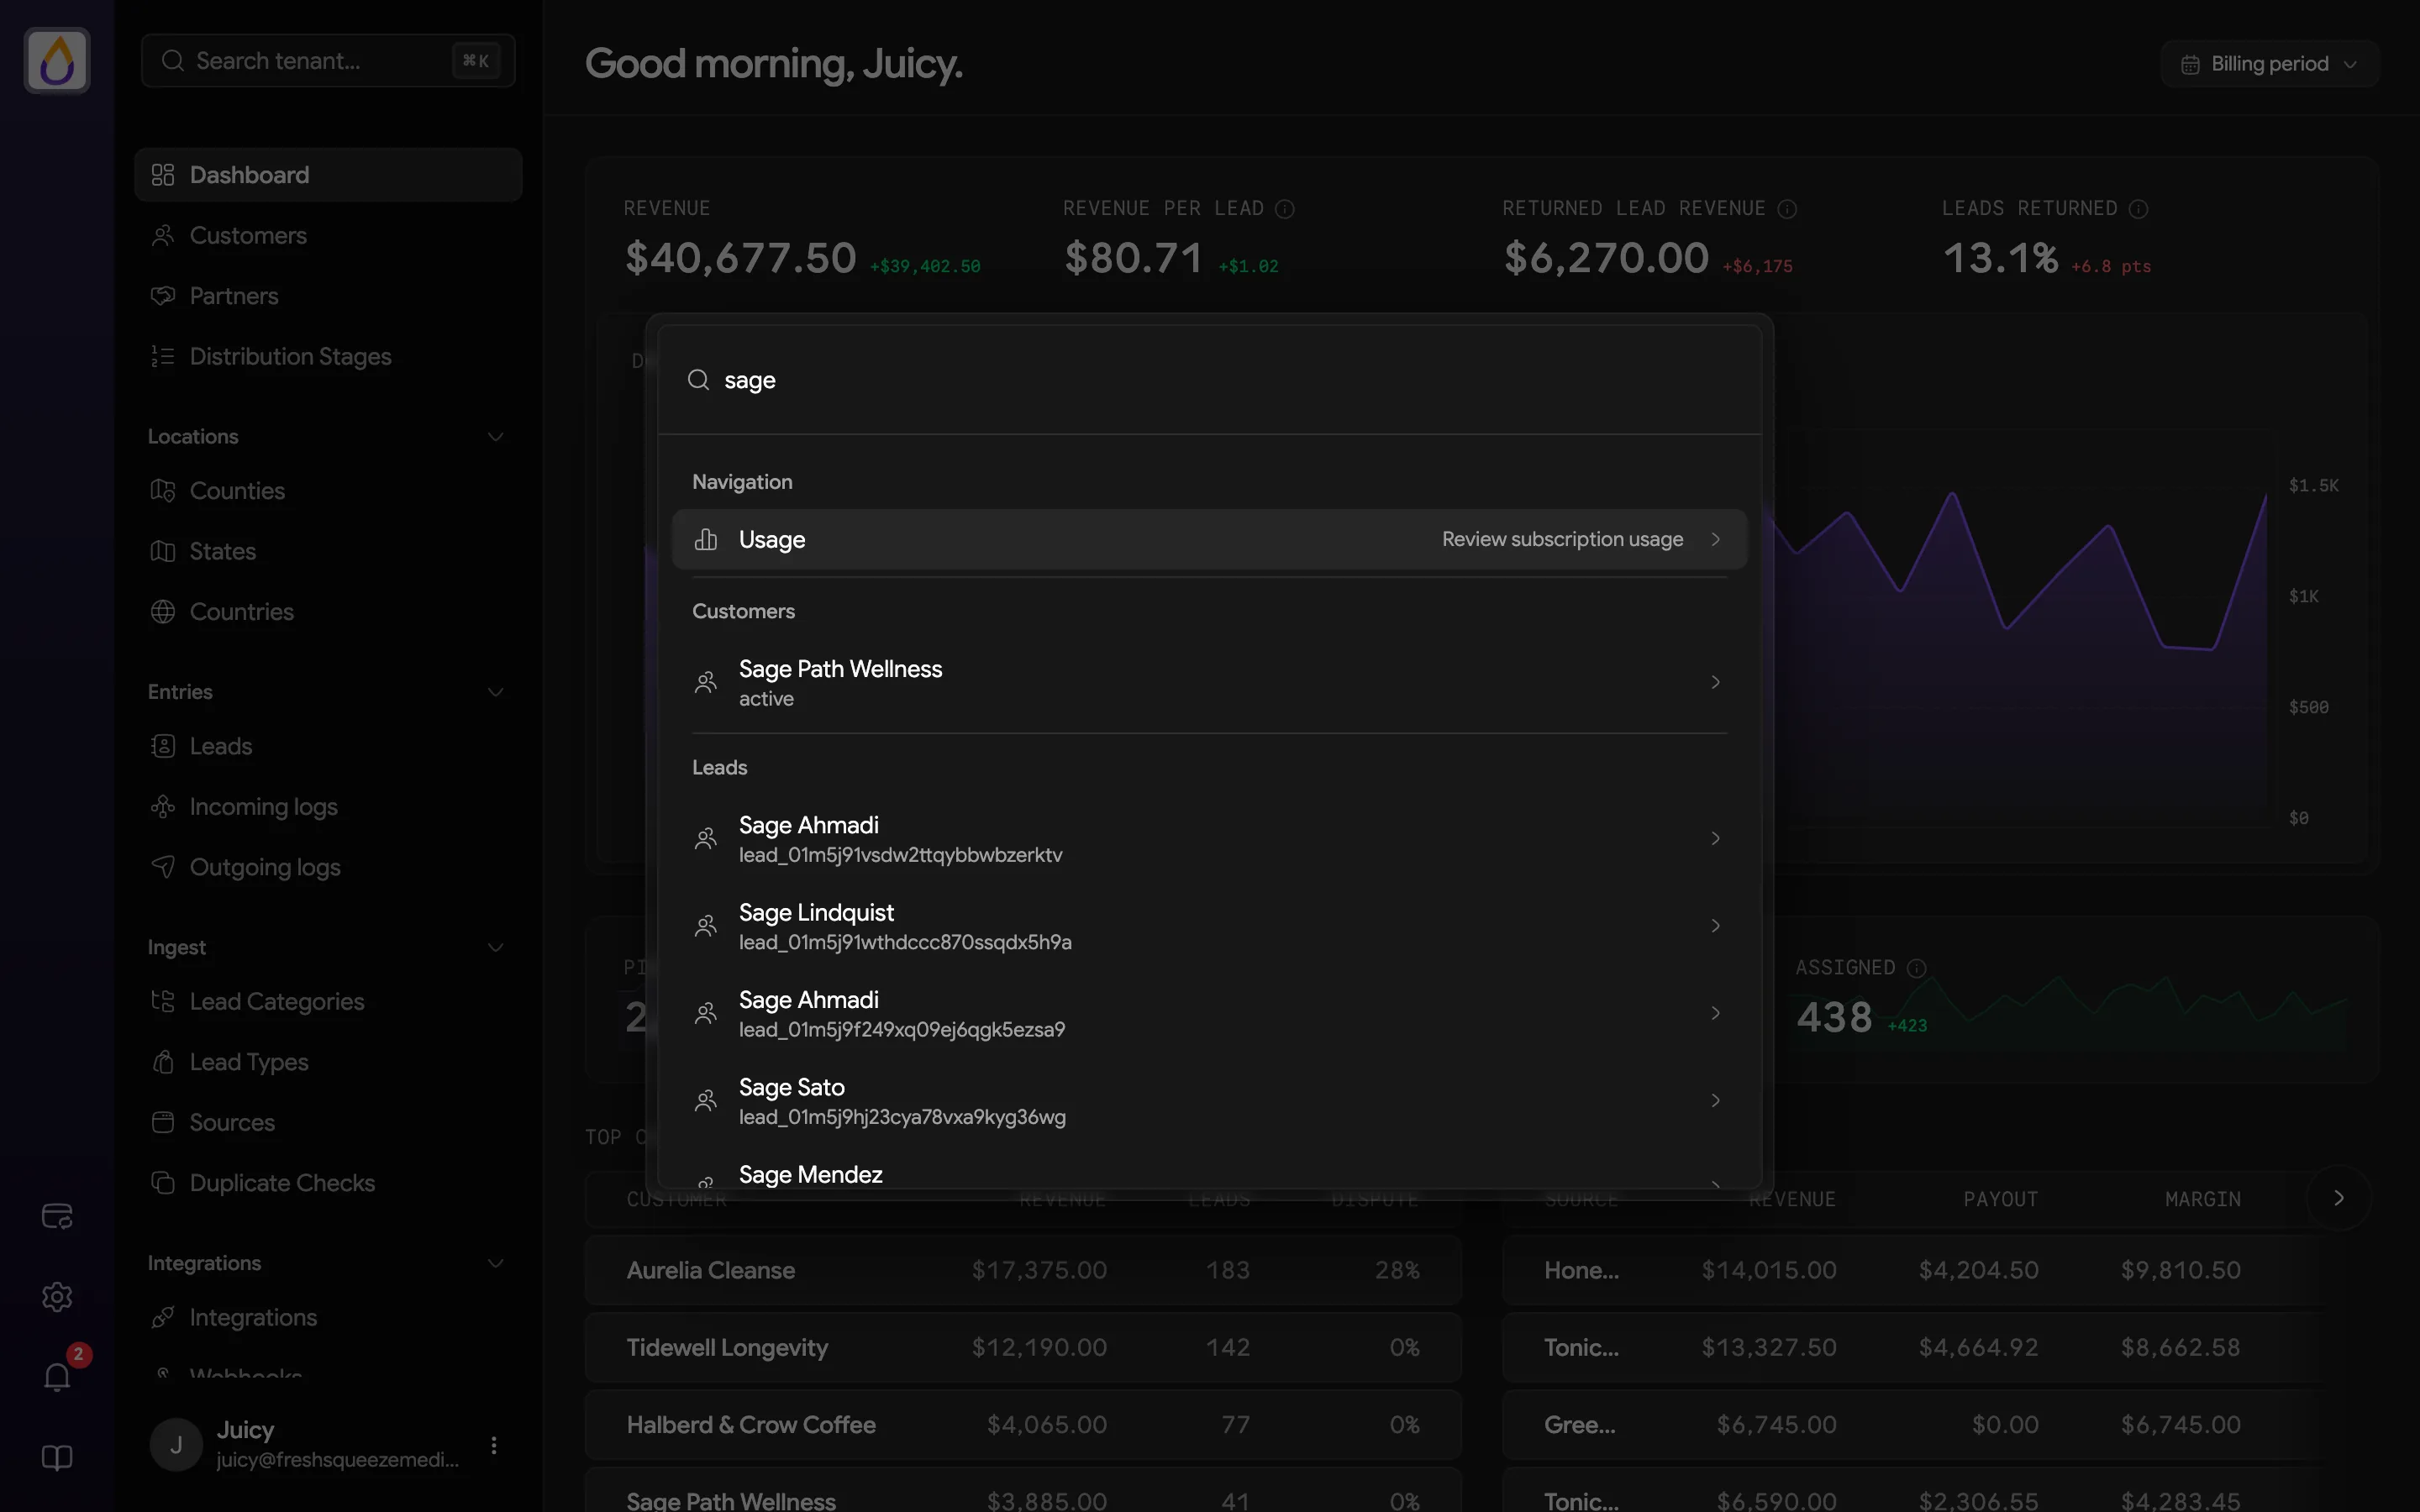This screenshot has width=2420, height=1512.
Task: Open Sage Lindquist lead result
Action: 1209,926
